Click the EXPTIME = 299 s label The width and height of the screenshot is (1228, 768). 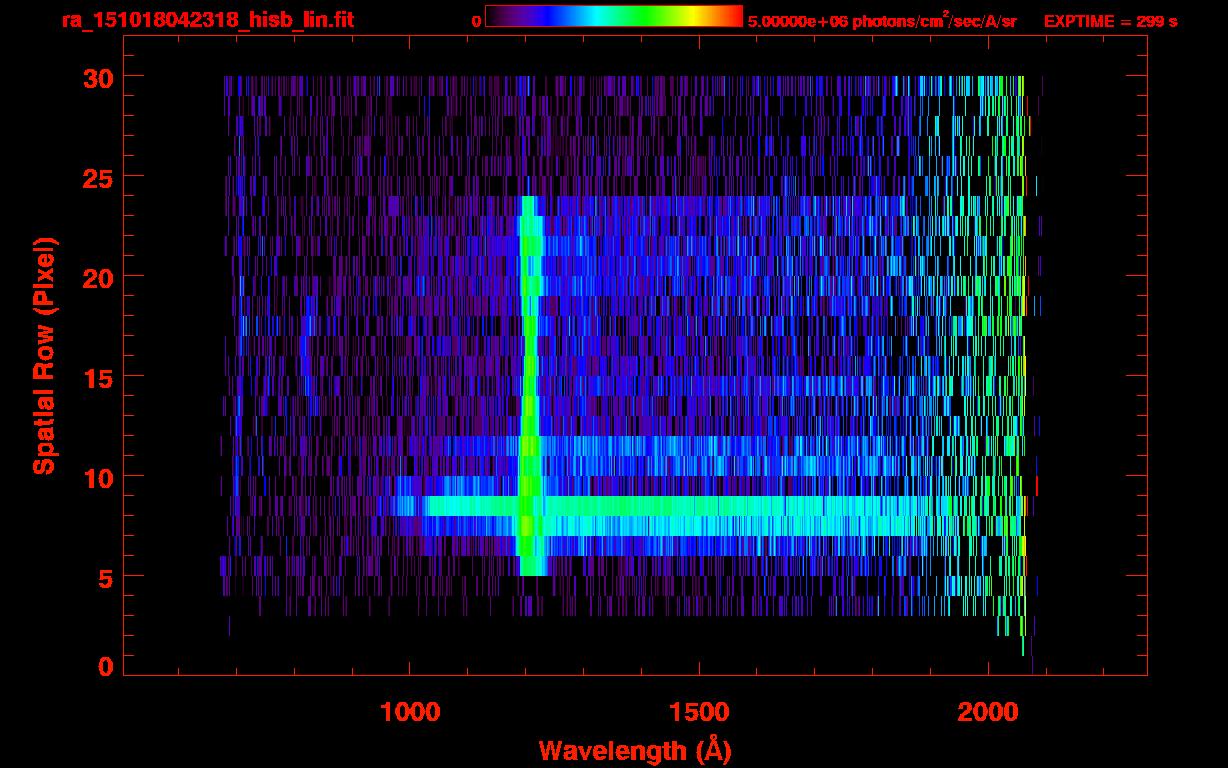pos(1110,21)
